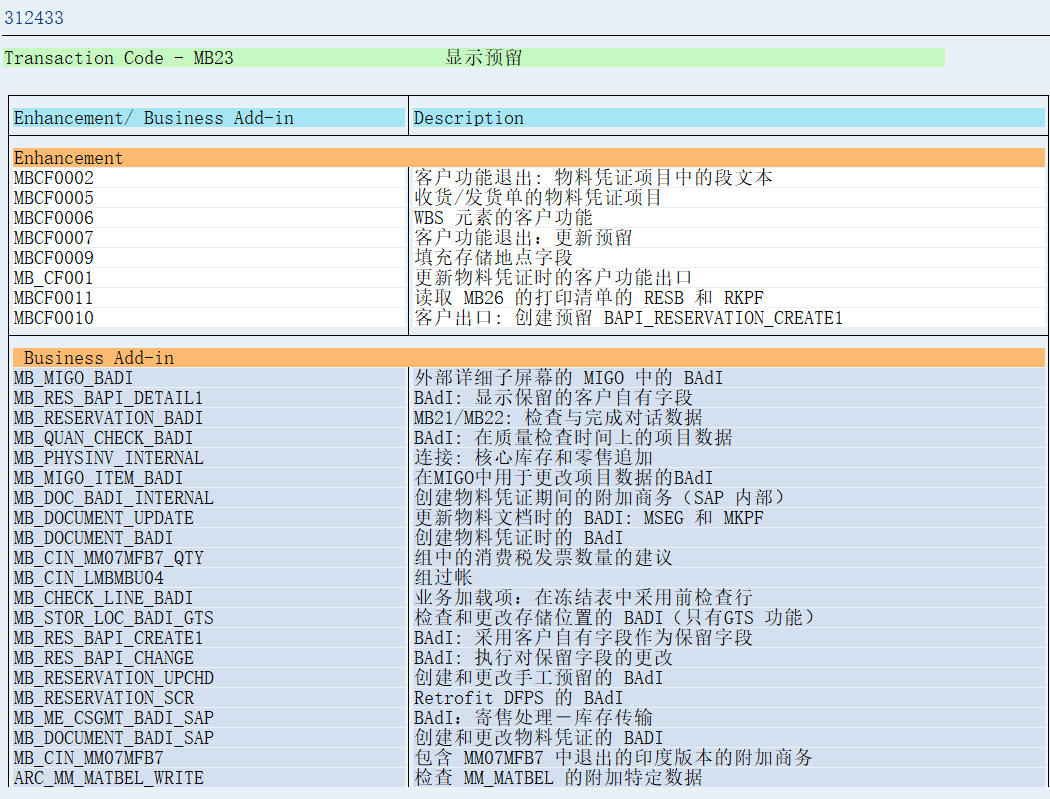Image resolution: width=1050 pixels, height=799 pixels.
Task: Select BAdI ARC_MM_MATBEL_WRITE
Action: tap(108, 778)
